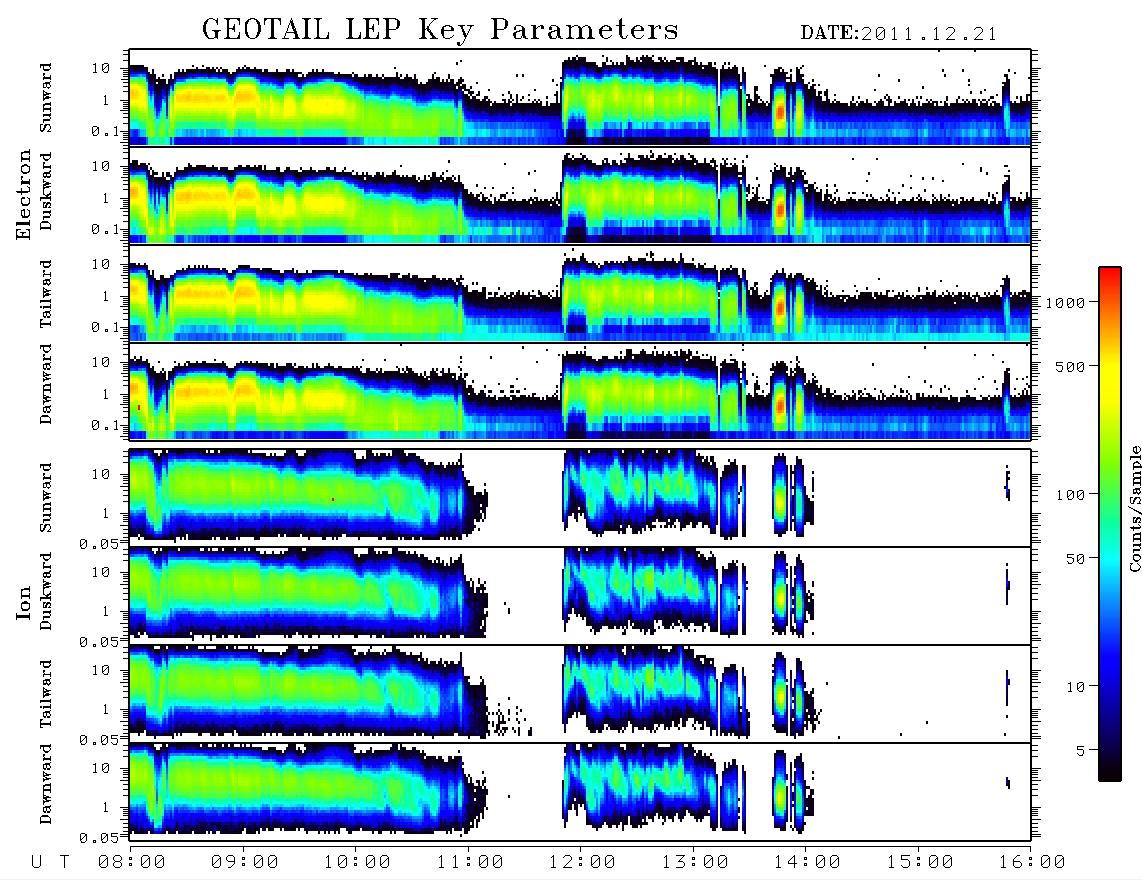Click the "Counts/Sample" color bar title
Screen dimensions: 1142x880
tap(1134, 508)
